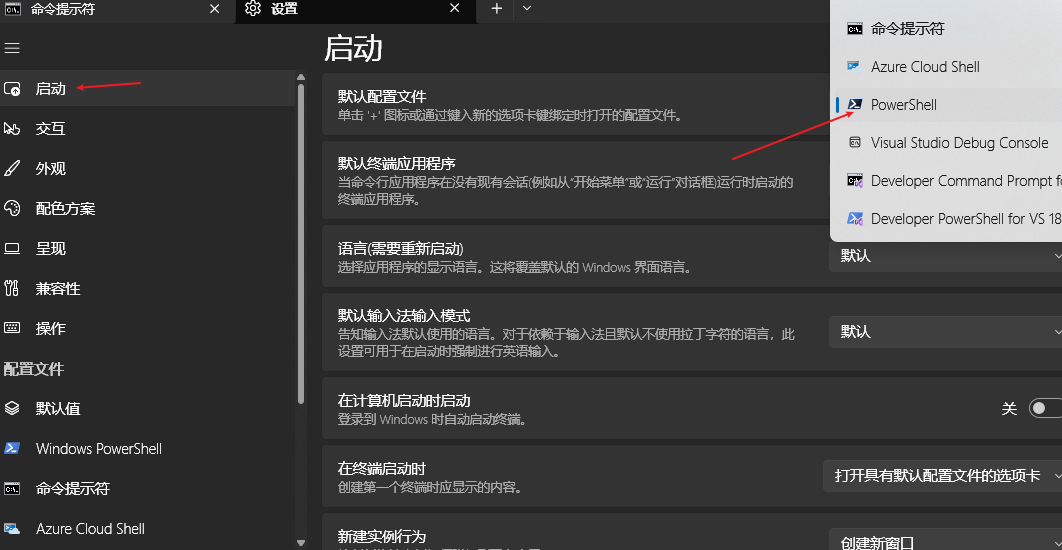This screenshot has width=1062, height=550.
Task: Open the Windows PowerShell profile in sidebar
Action: click(98, 449)
